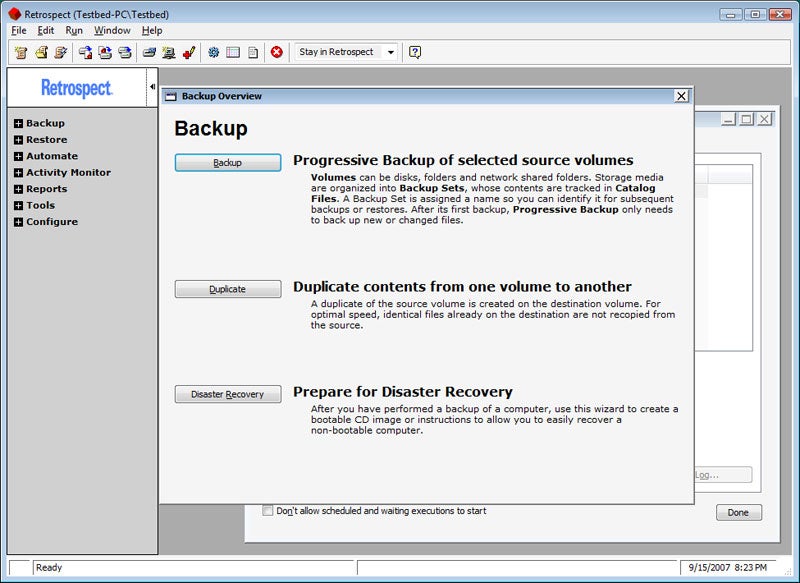
Task: Open the Help menu
Action: [152, 31]
